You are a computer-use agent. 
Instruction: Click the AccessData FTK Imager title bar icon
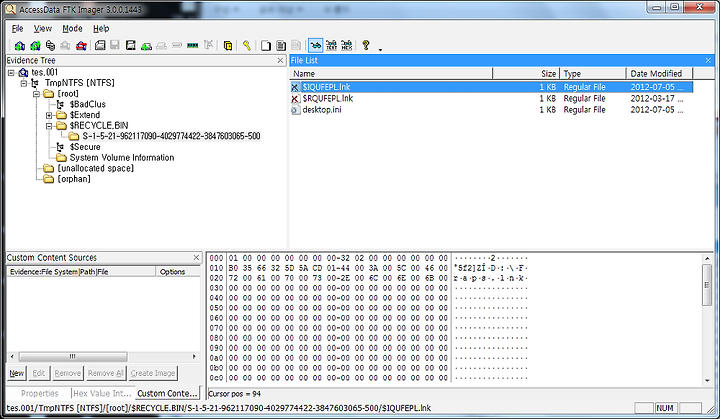(x=10, y=9)
